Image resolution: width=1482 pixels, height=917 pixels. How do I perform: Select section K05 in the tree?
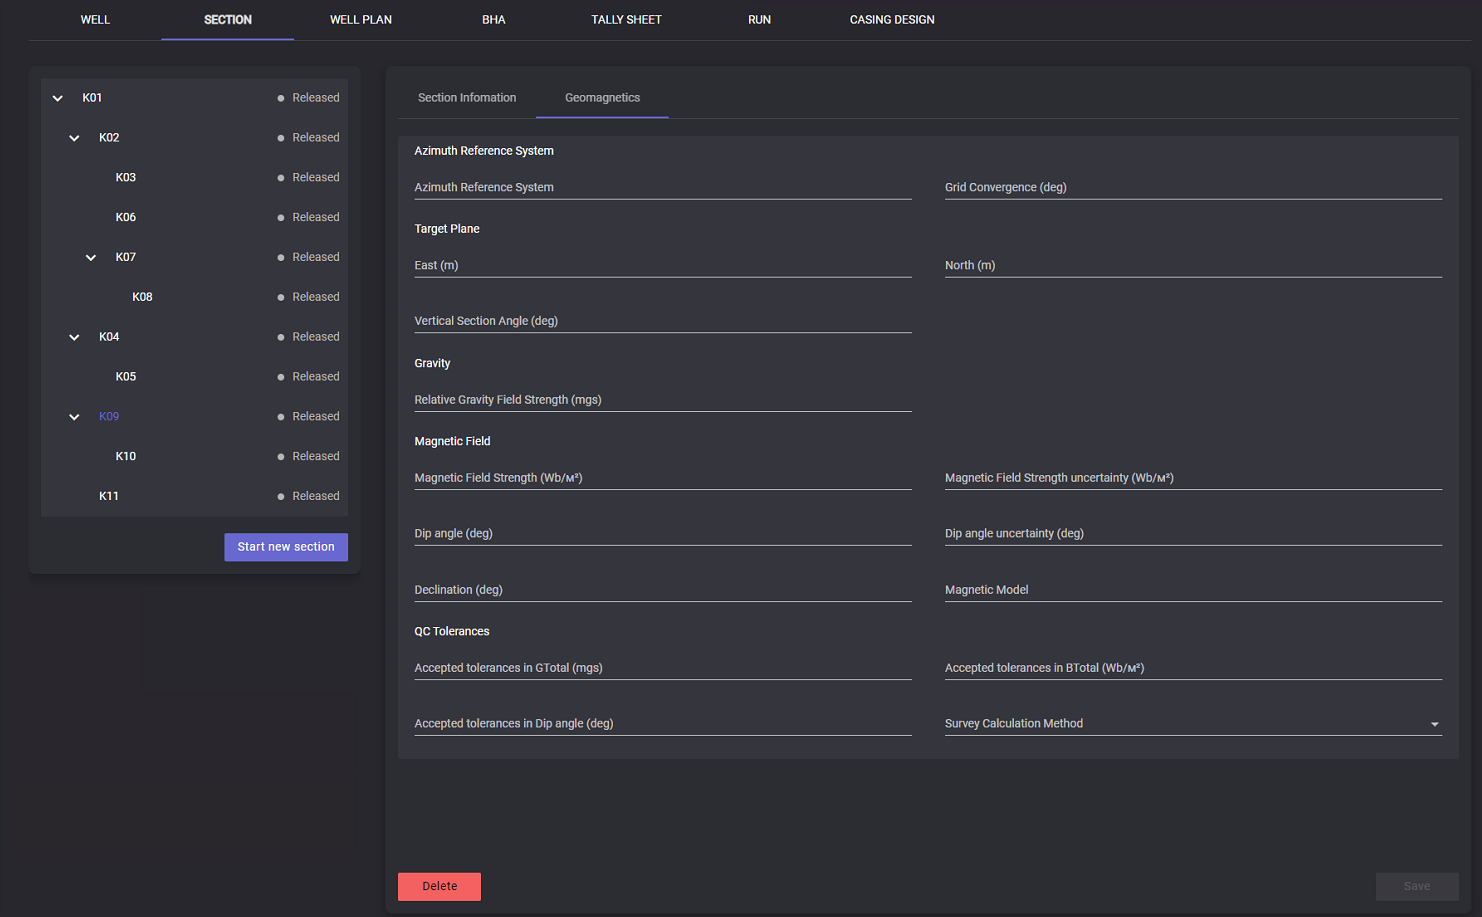[126, 377]
